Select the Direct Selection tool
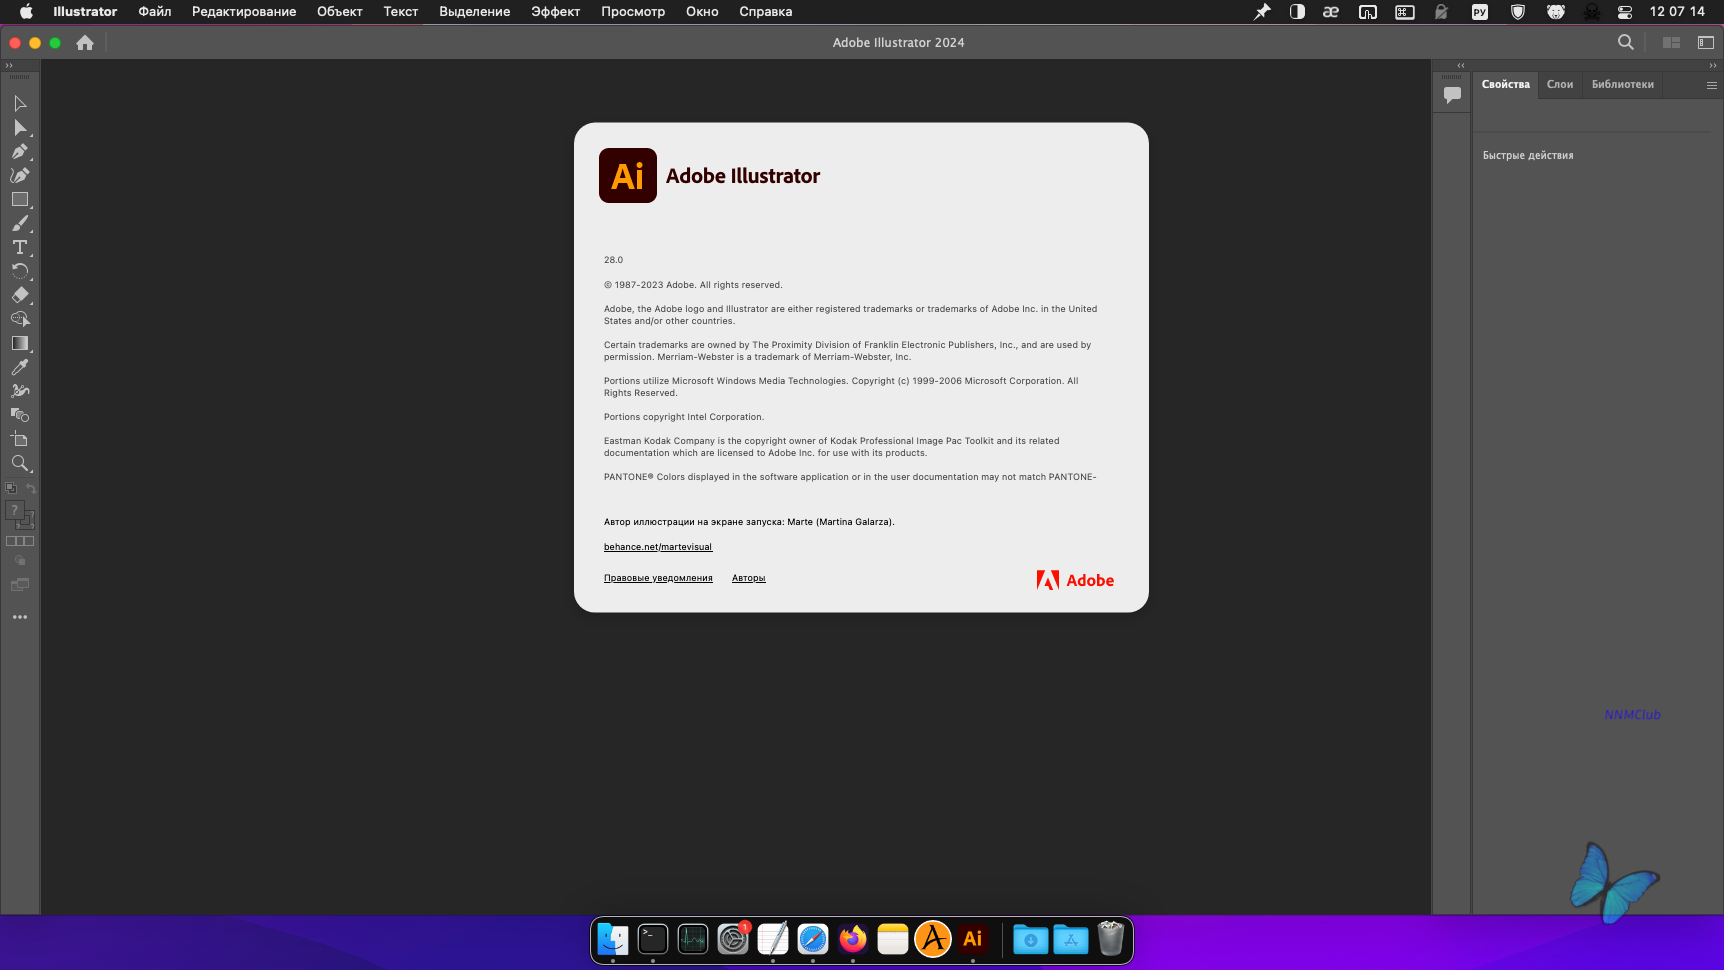Viewport: 1724px width, 970px height. pyautogui.click(x=20, y=128)
